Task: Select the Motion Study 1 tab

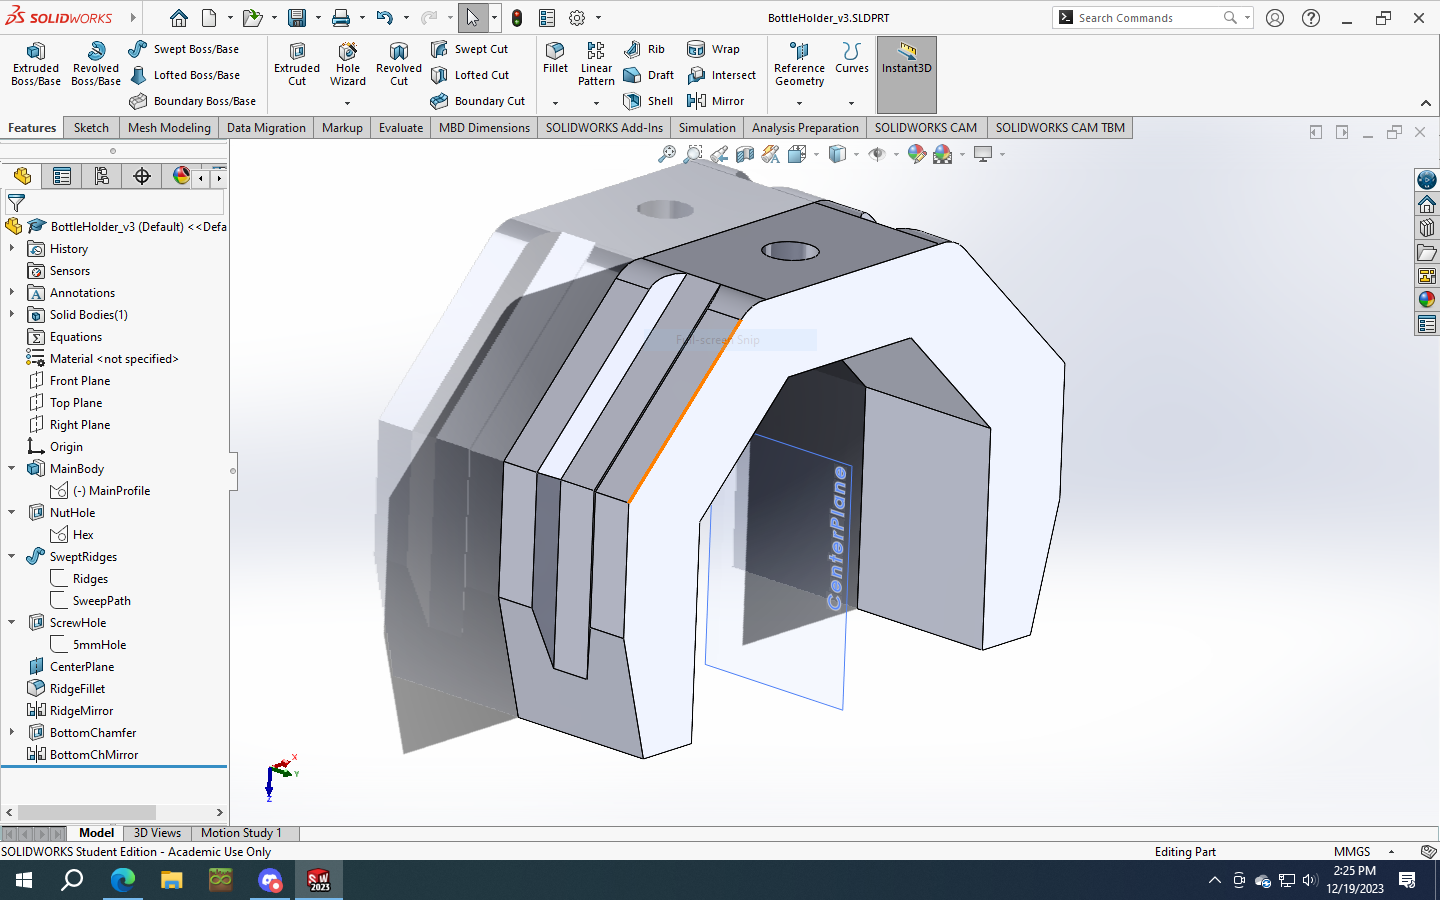Action: tap(241, 833)
